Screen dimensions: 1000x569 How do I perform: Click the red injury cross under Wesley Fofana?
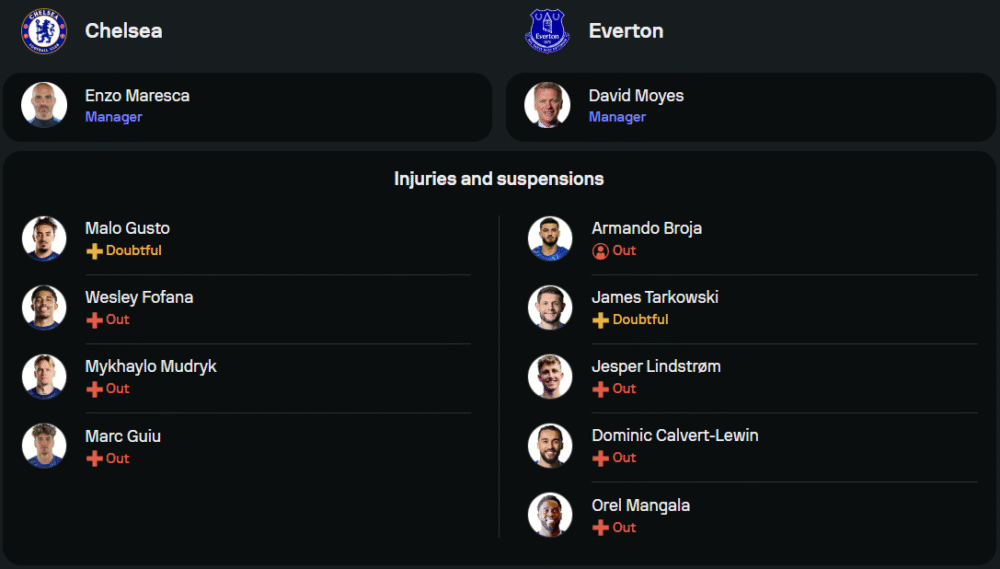pyautogui.click(x=95, y=320)
